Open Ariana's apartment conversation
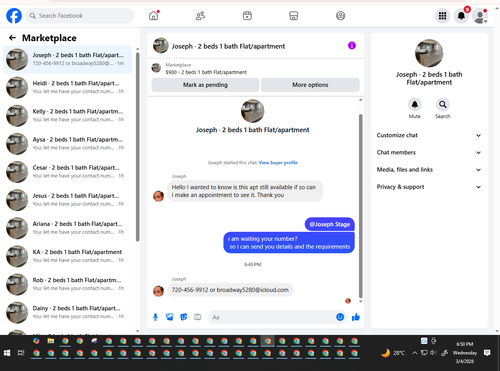 pos(68,228)
